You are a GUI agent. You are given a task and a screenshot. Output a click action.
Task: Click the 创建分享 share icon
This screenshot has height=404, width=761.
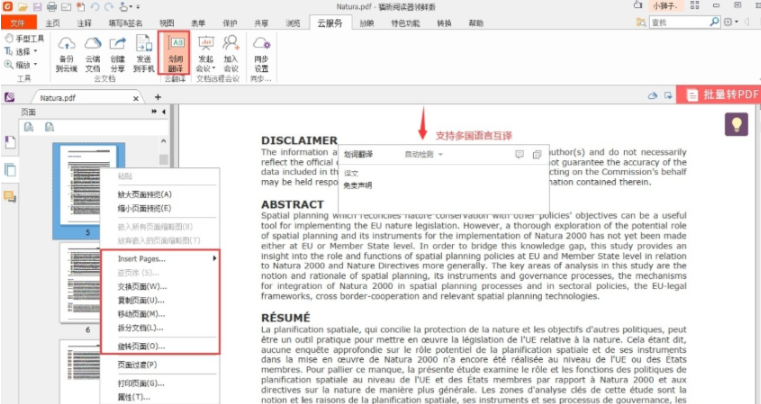tap(117, 53)
